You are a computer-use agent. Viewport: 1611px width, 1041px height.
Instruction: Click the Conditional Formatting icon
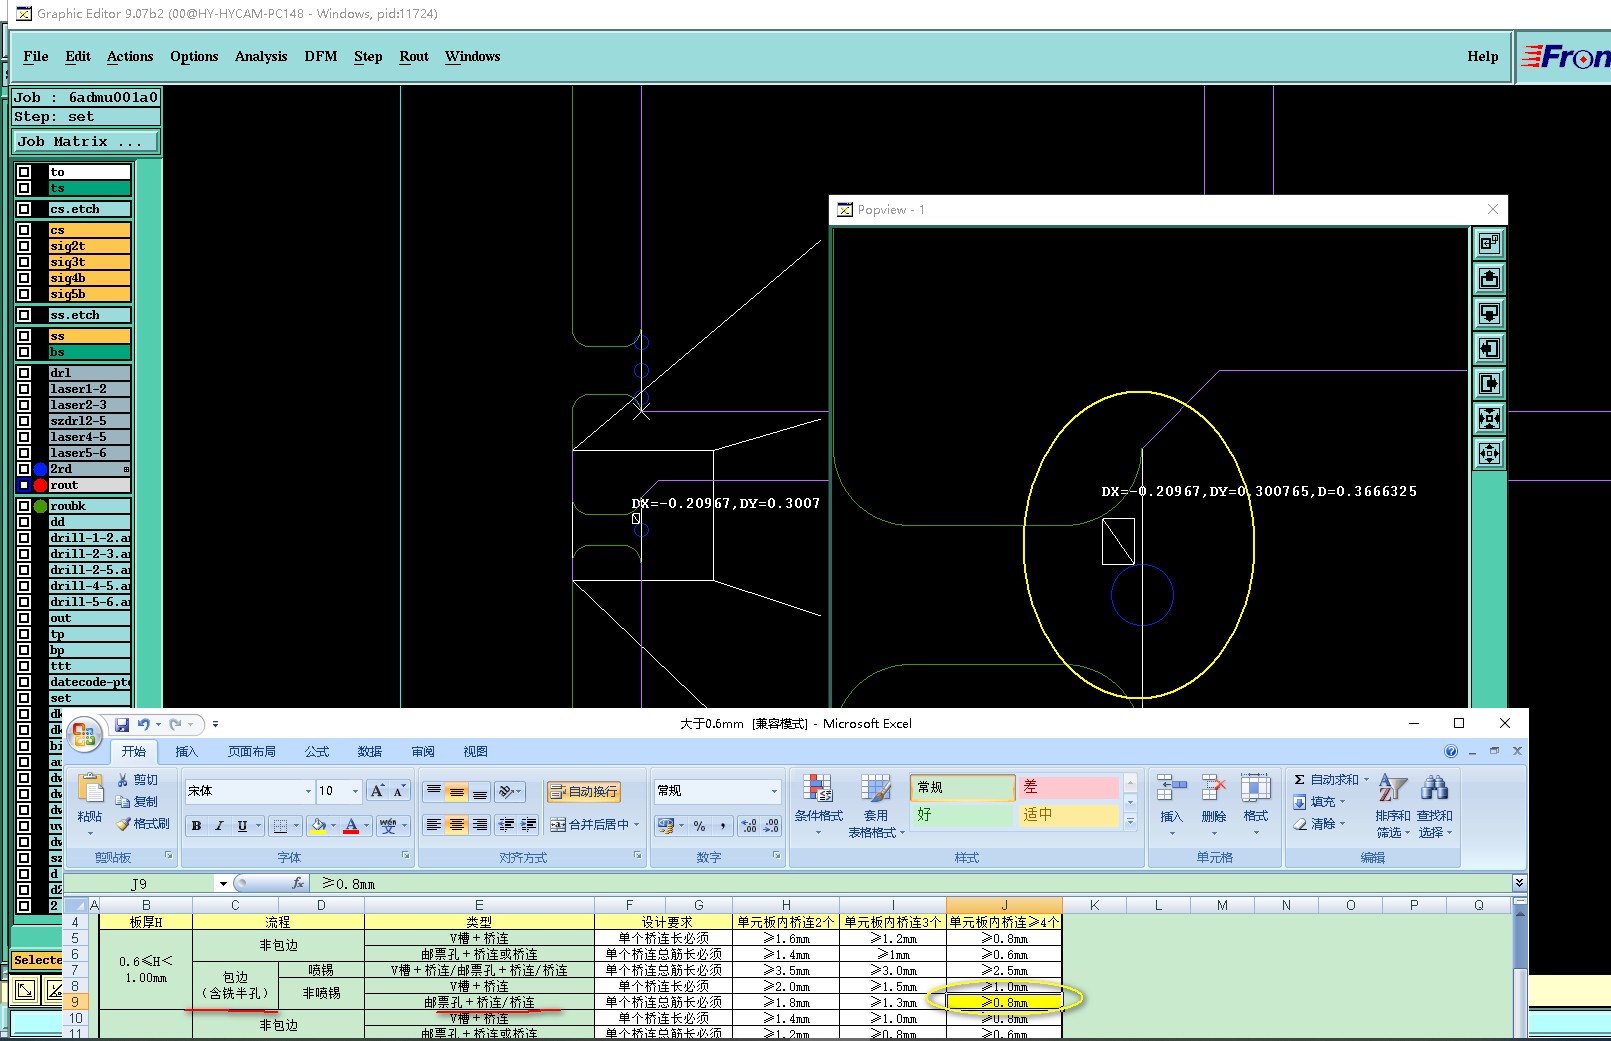818,789
